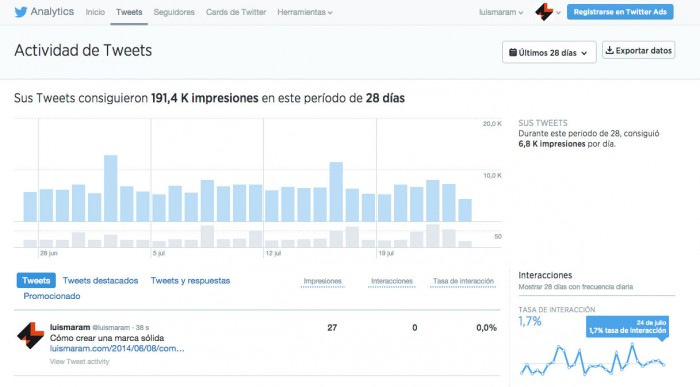Open Cards de Twitter tab
Image resolution: width=700 pixels, height=387 pixels.
(236, 12)
